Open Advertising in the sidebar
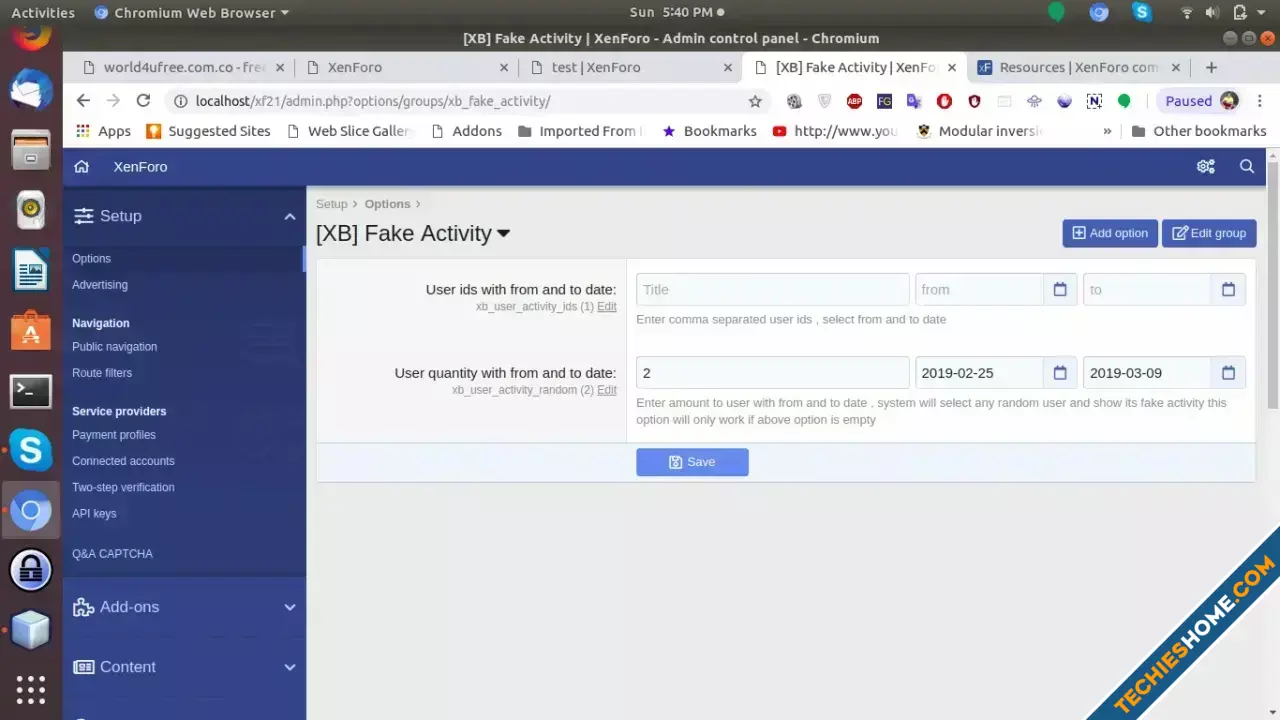The width and height of the screenshot is (1280, 720). pyautogui.click(x=100, y=285)
